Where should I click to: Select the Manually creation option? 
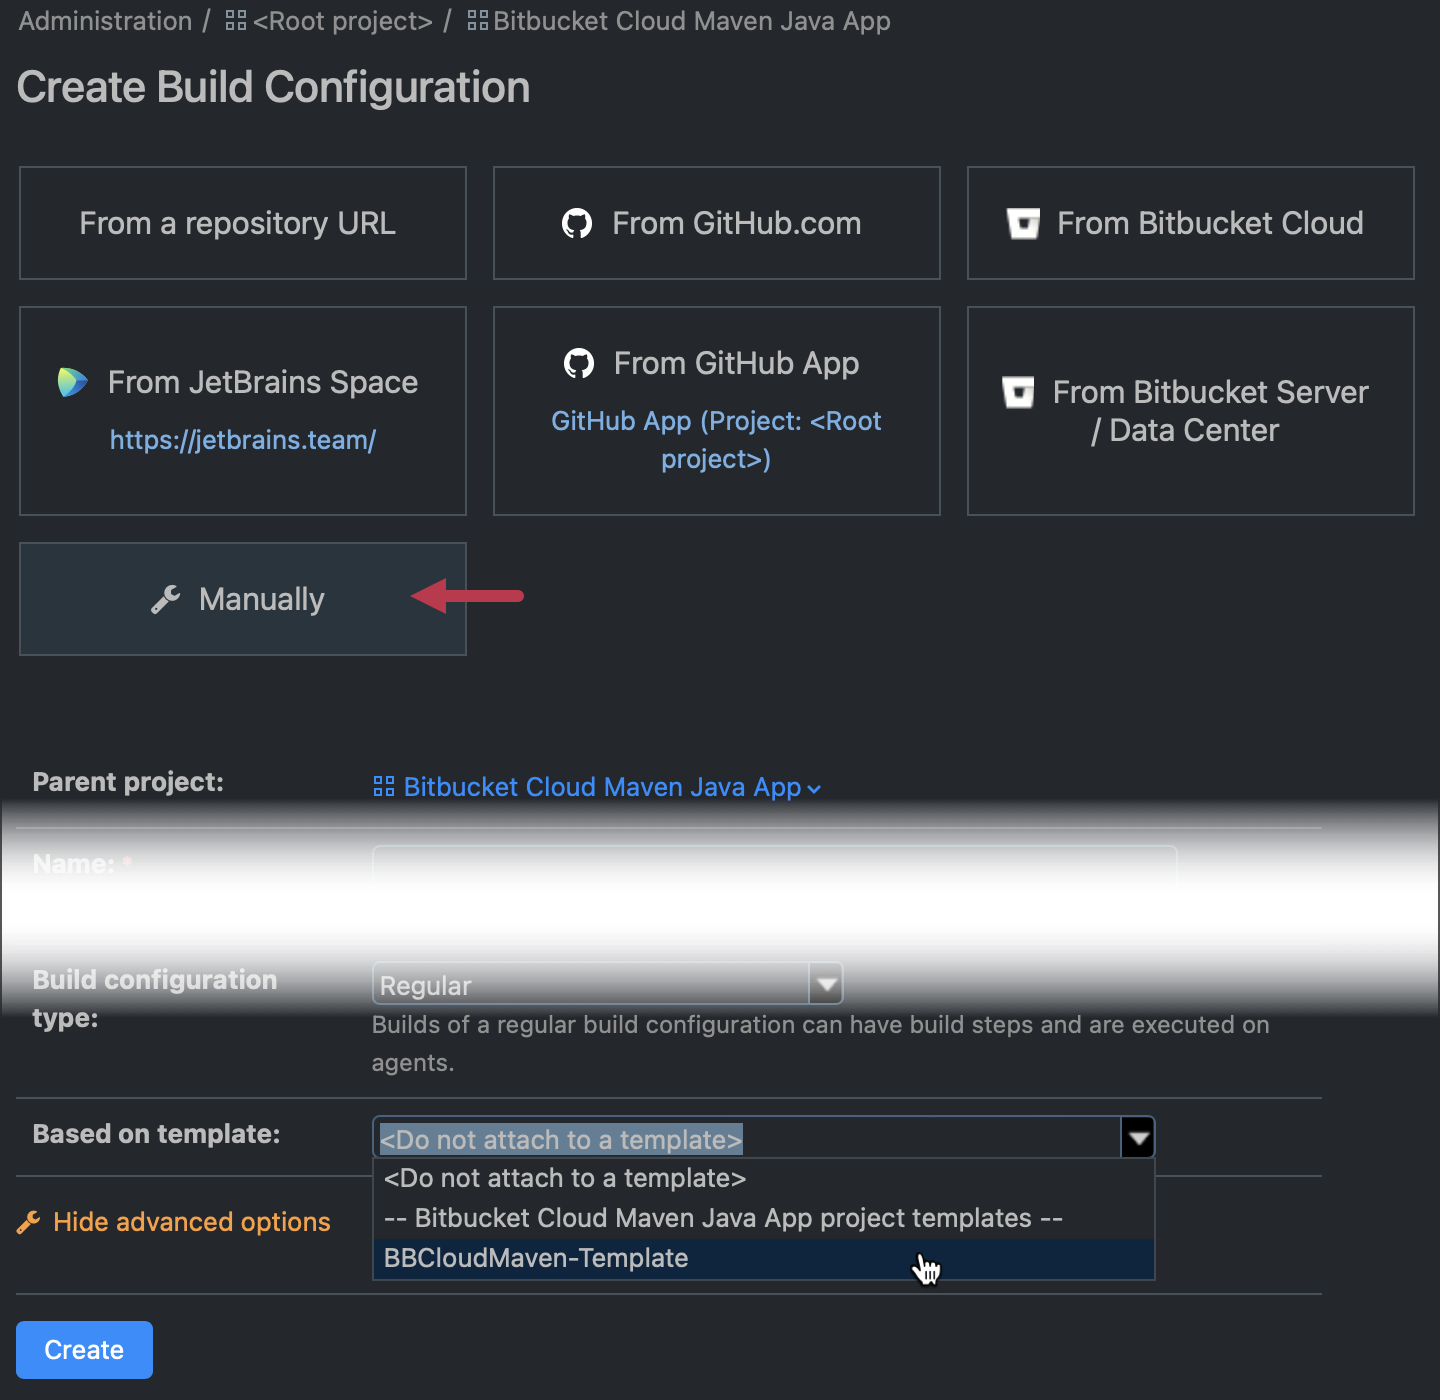(x=243, y=599)
